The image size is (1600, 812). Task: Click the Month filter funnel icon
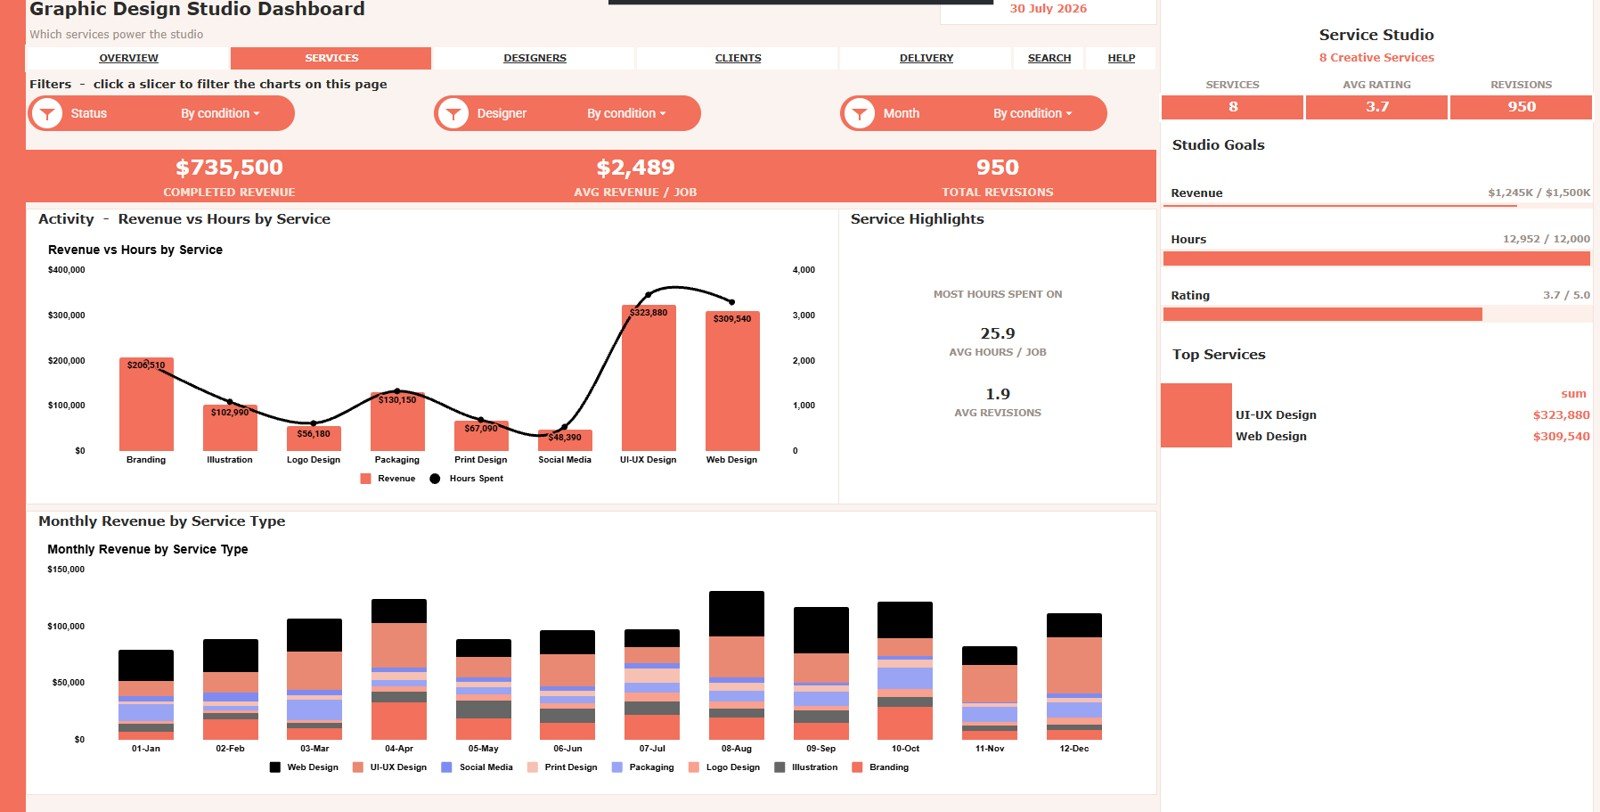(859, 114)
